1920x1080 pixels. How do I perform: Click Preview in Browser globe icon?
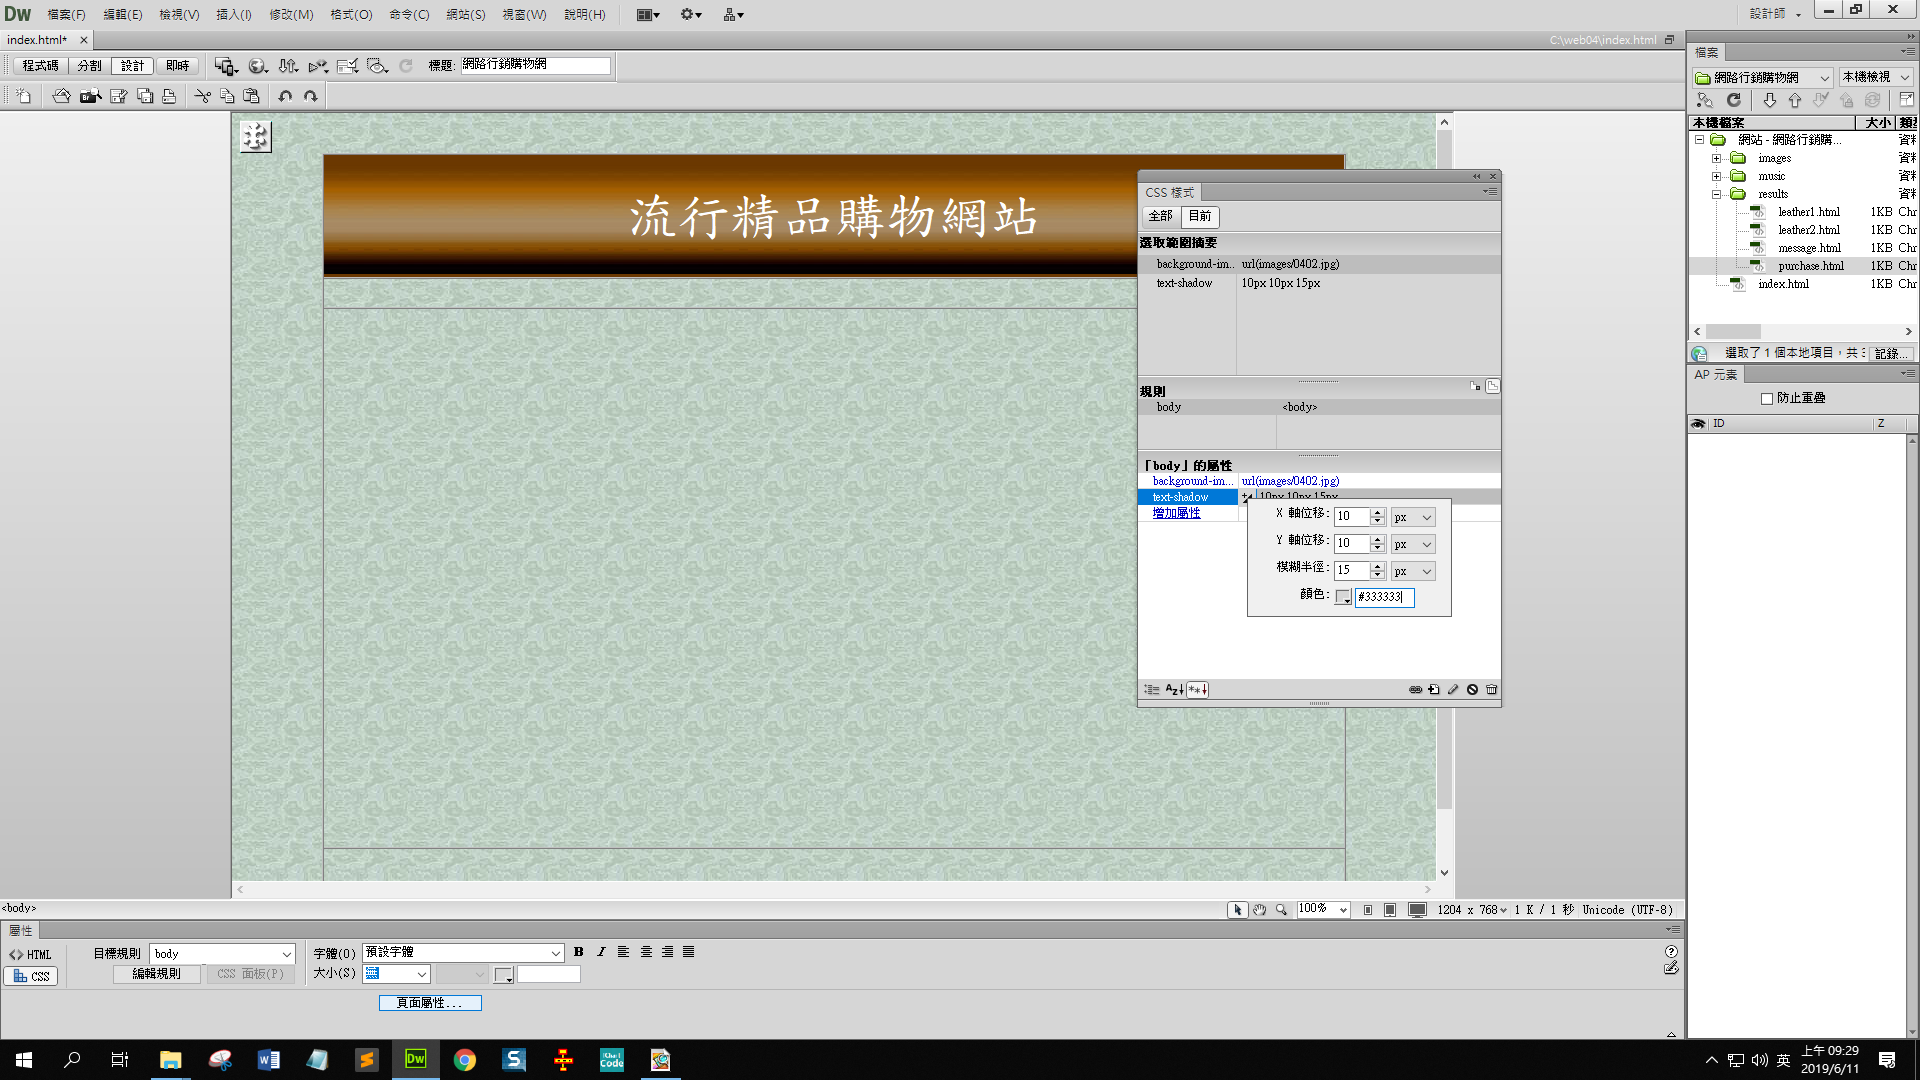pos(257,66)
